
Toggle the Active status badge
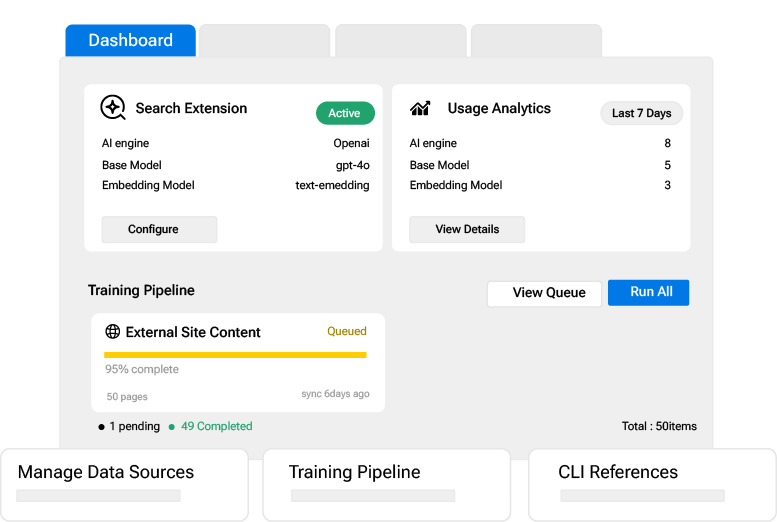tap(345, 113)
